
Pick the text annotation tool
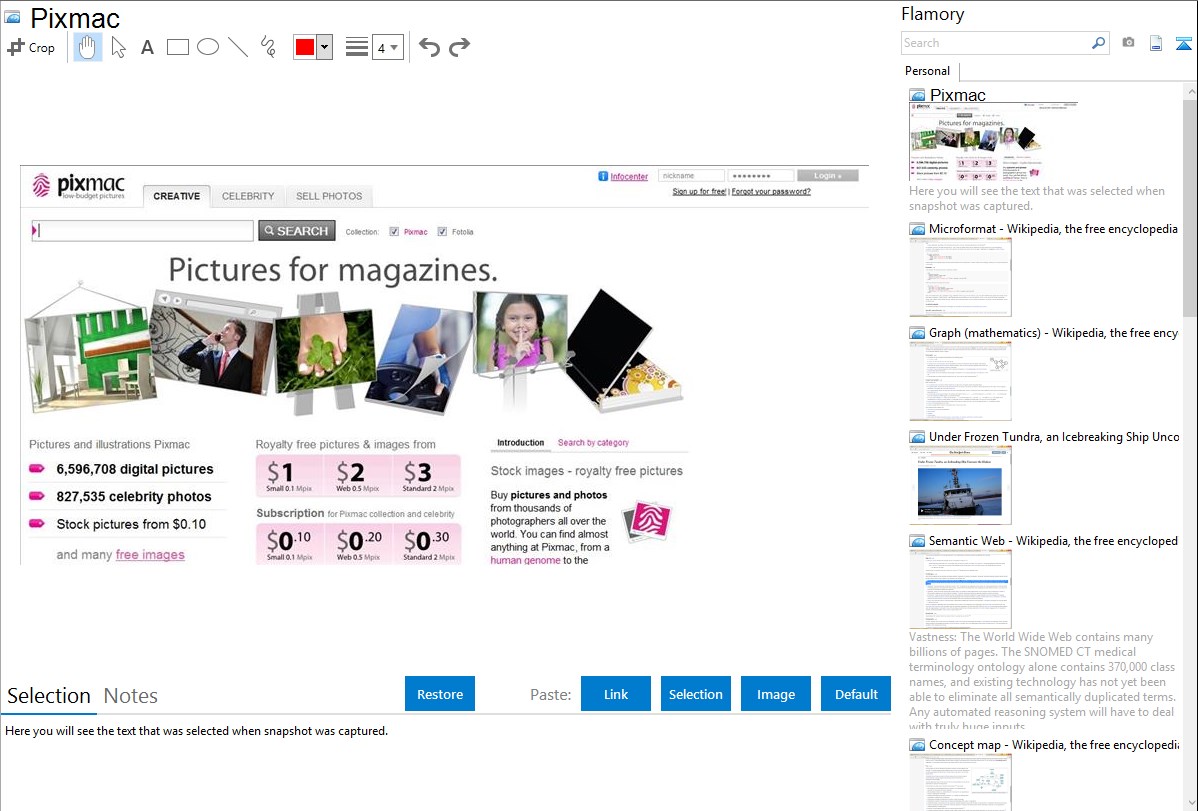pos(147,47)
